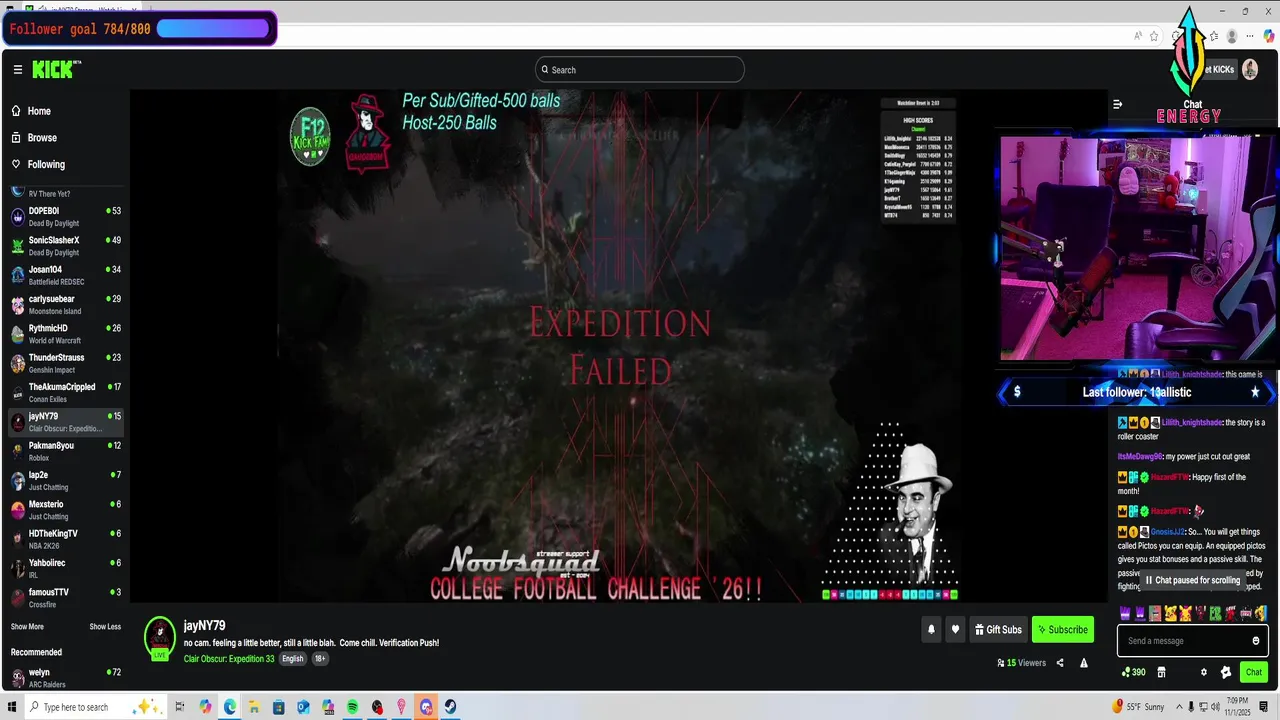Open RythmicHD channel in sidebar

(65, 334)
